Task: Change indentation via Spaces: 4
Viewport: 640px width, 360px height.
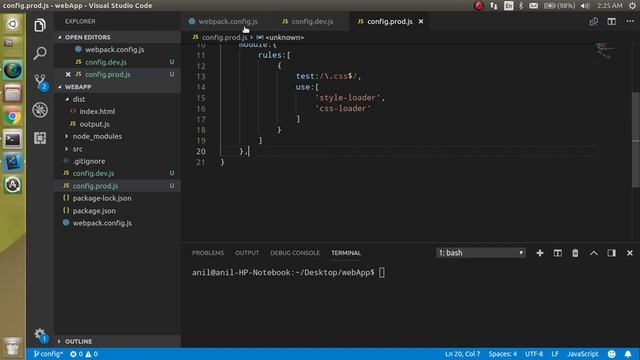Action: pos(502,354)
